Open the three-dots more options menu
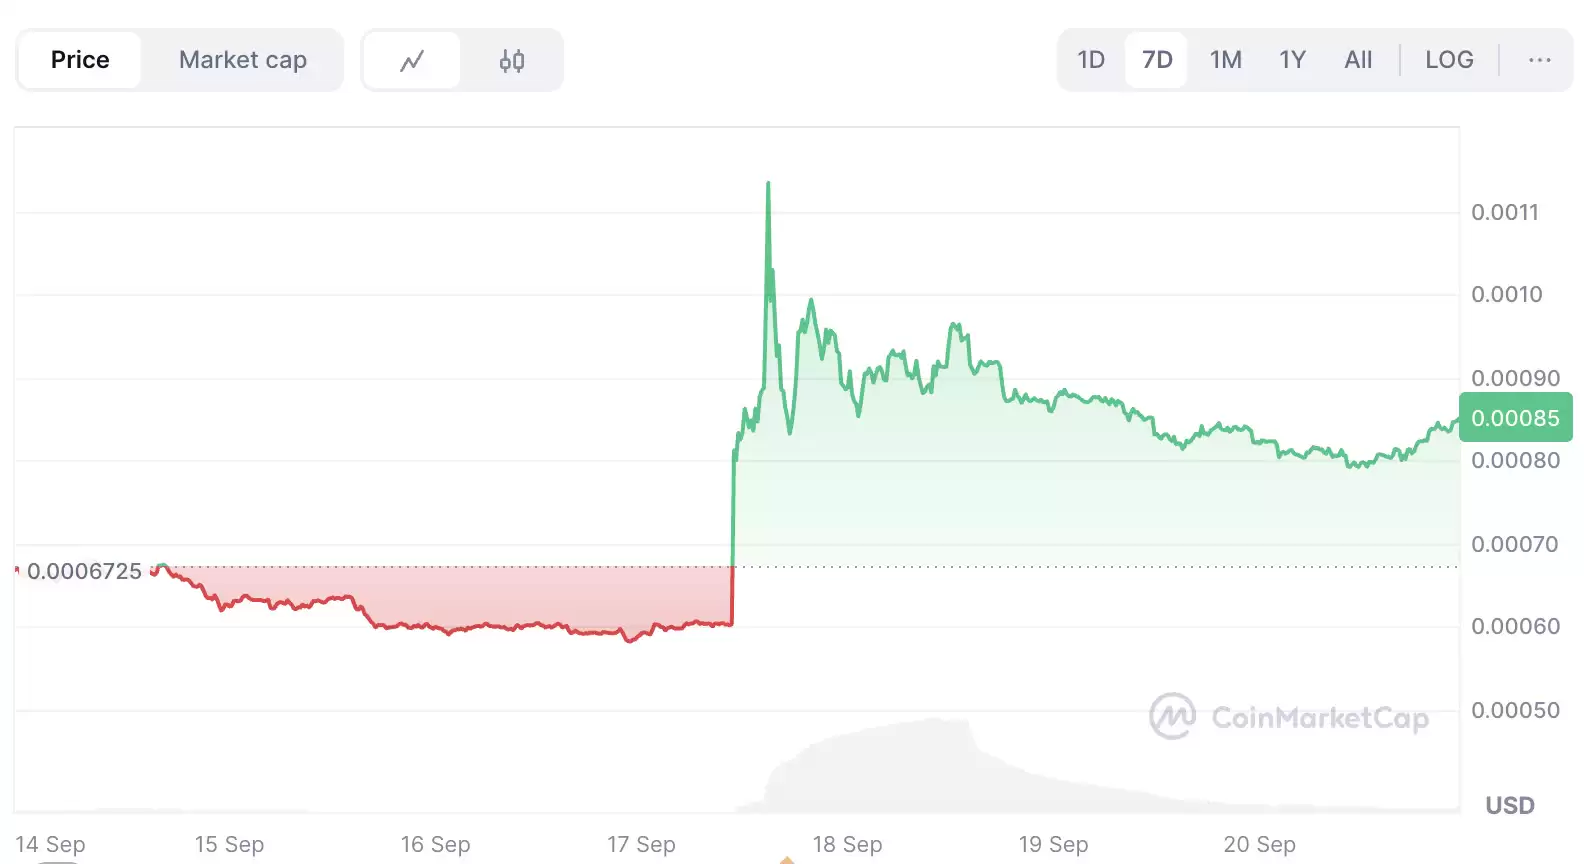The width and height of the screenshot is (1584, 864). [1539, 60]
